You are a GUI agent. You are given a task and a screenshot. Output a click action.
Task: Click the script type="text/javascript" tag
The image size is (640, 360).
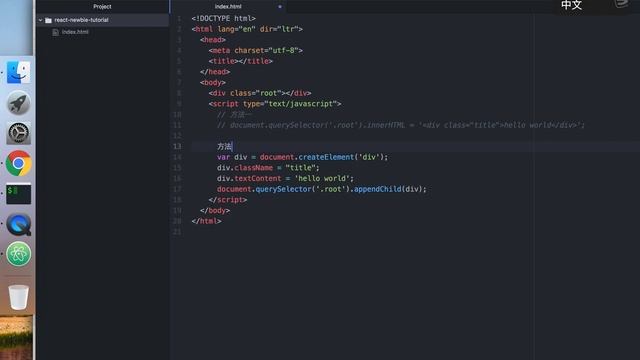point(275,104)
